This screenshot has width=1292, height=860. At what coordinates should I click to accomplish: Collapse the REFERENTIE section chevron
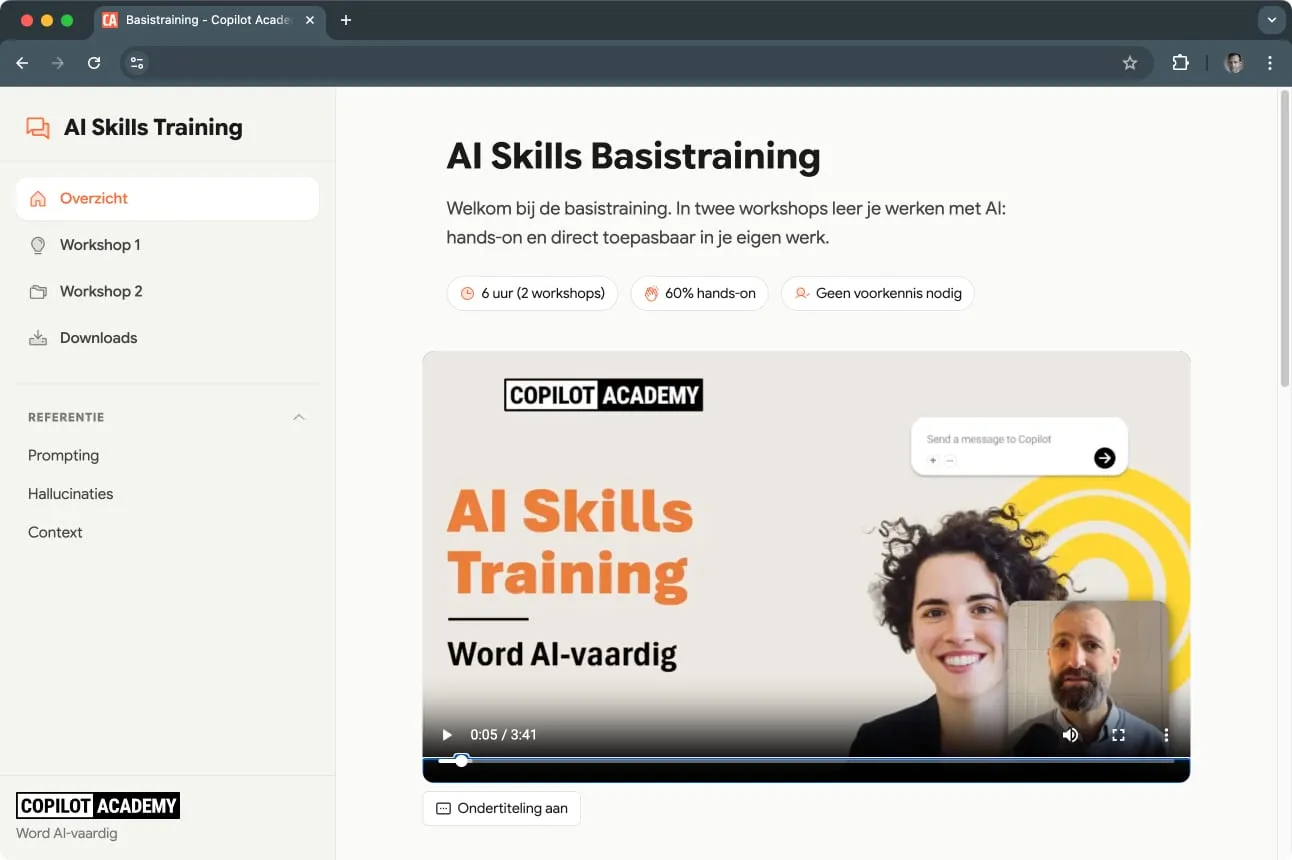(x=298, y=417)
